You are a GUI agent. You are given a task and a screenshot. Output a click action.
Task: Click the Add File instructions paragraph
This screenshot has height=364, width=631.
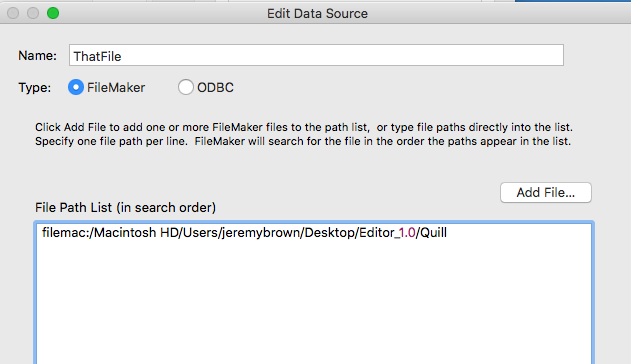(303, 134)
